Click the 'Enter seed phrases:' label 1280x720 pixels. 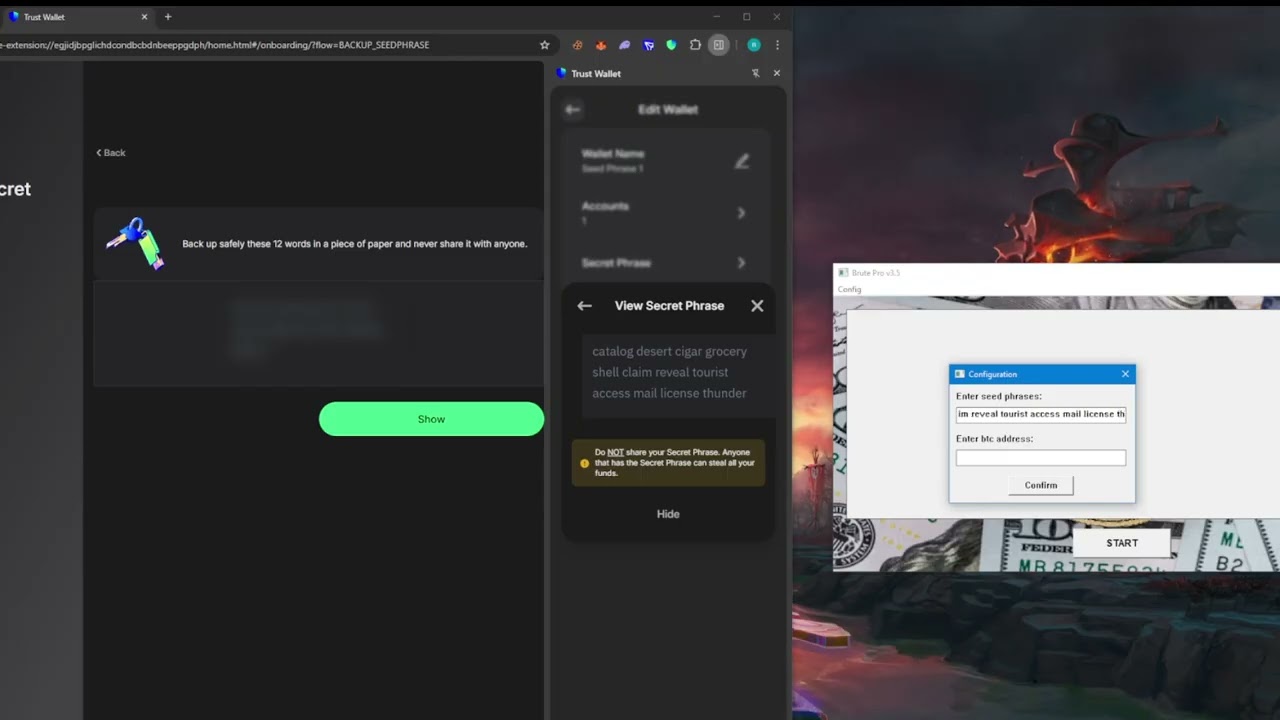click(998, 396)
